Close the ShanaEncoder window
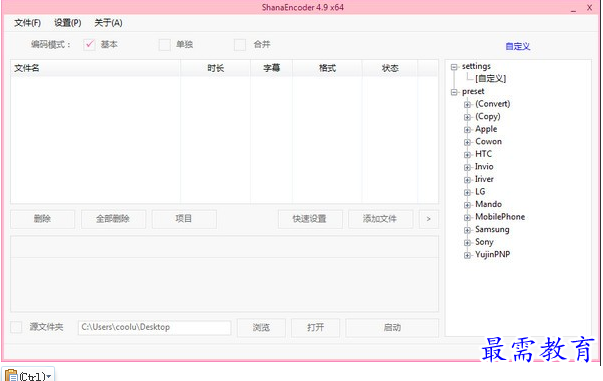This screenshot has width=603, height=381. (590, 8)
